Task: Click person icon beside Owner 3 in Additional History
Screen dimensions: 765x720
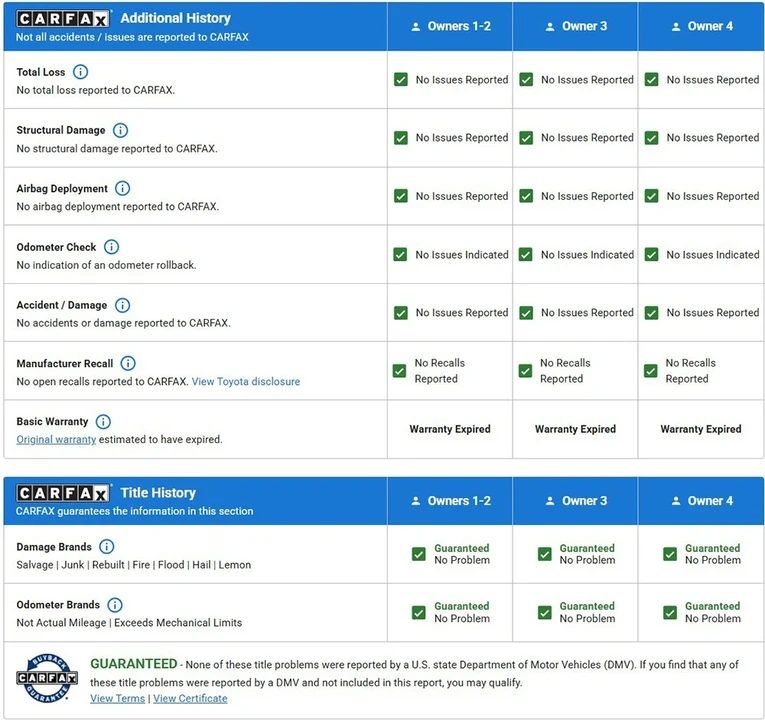Action: [550, 27]
